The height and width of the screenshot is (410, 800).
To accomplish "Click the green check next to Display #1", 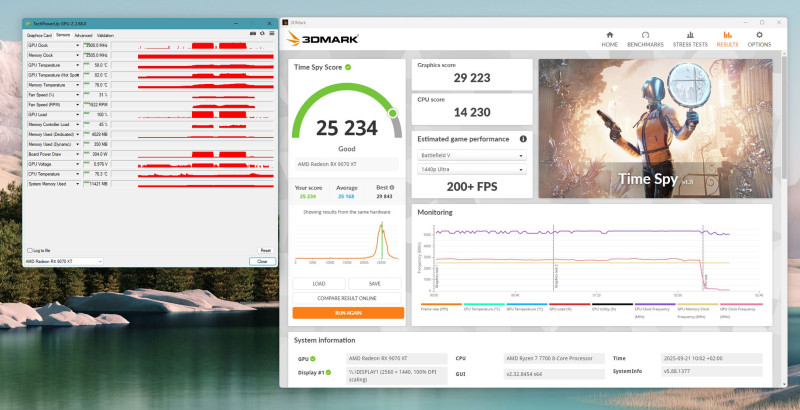I will (329, 372).
